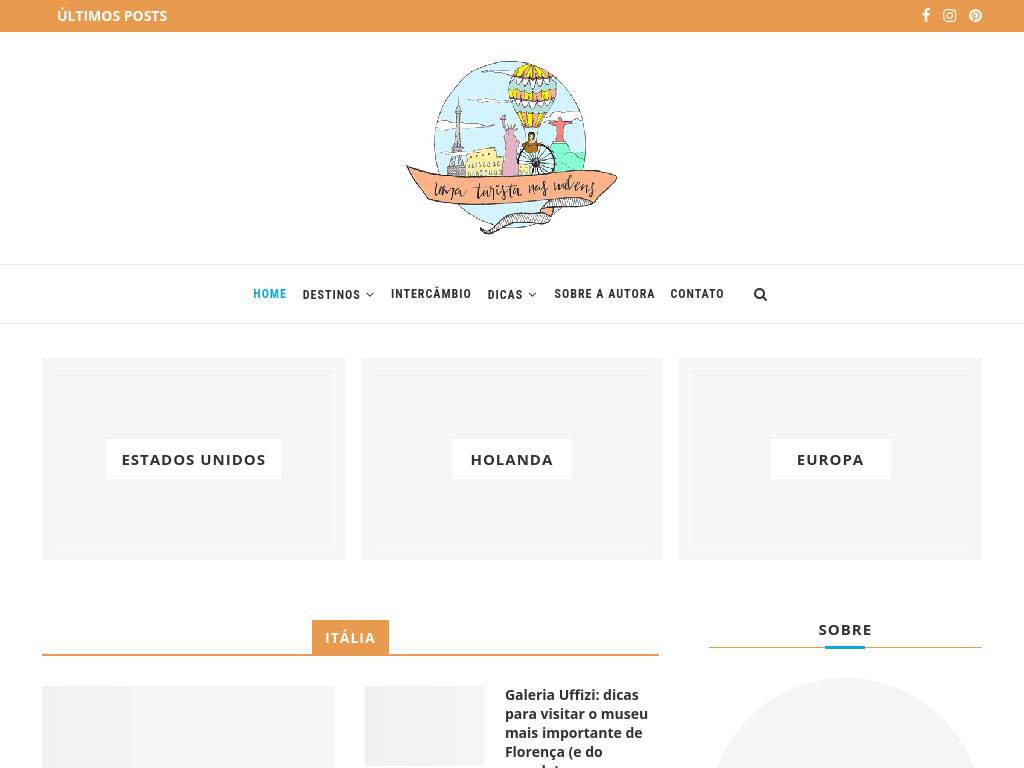
Task: Open the Europa category card
Action: [830, 458]
